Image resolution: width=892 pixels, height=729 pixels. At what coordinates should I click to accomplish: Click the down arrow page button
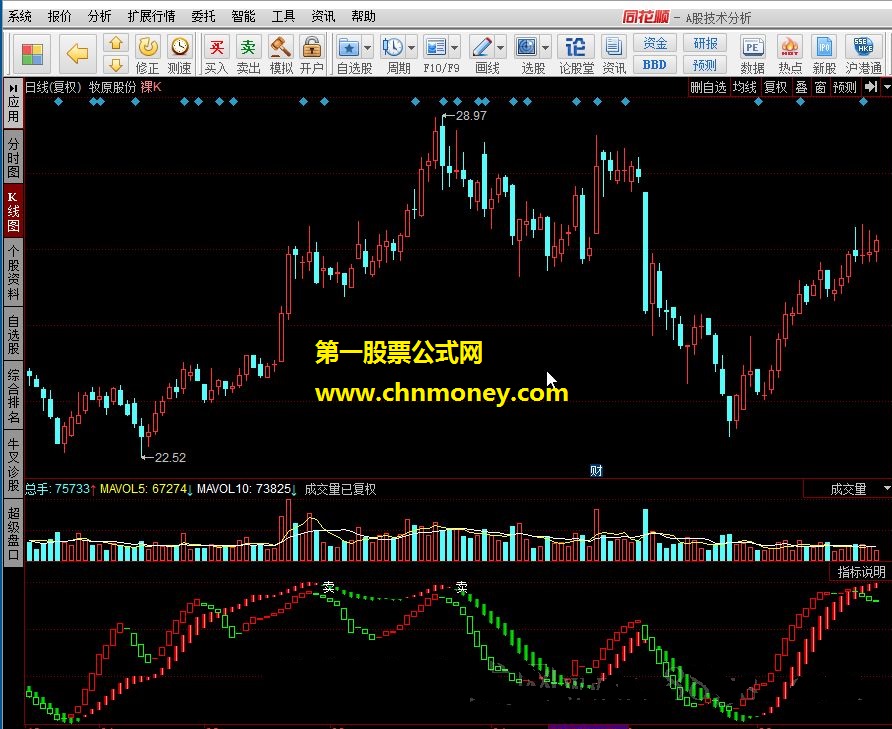pos(115,64)
